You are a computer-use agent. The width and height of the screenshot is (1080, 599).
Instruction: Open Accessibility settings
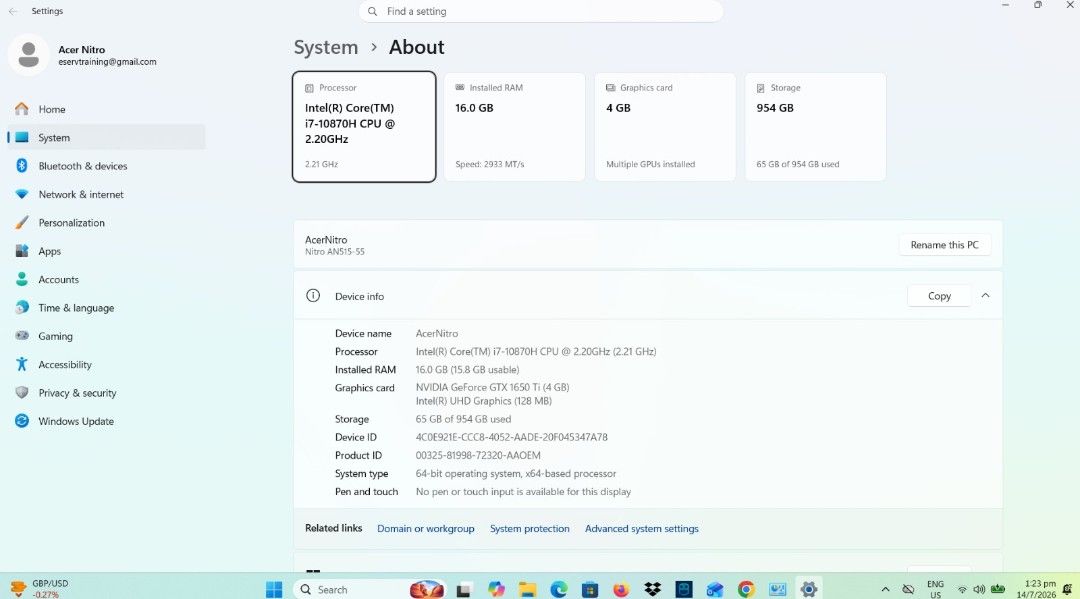(107, 364)
